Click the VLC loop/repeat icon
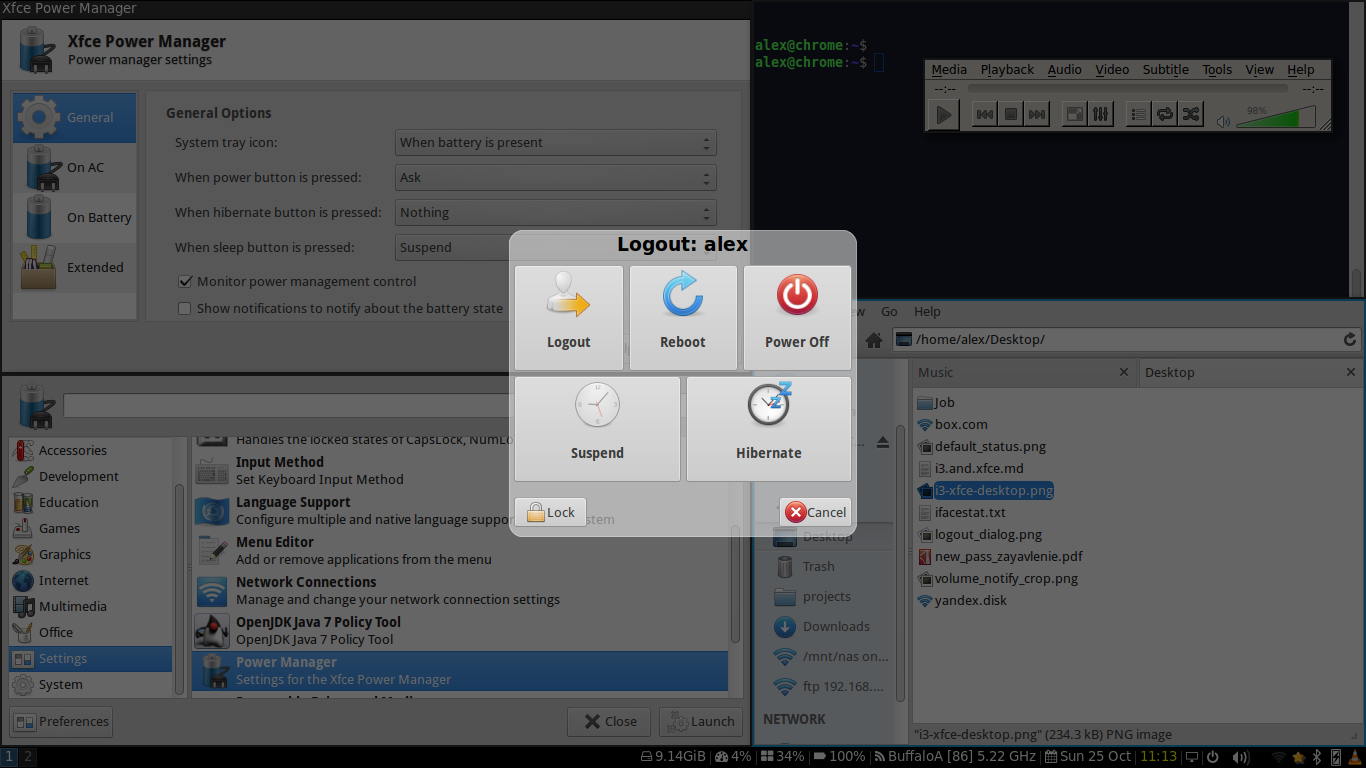The width and height of the screenshot is (1366, 768). point(1165,115)
